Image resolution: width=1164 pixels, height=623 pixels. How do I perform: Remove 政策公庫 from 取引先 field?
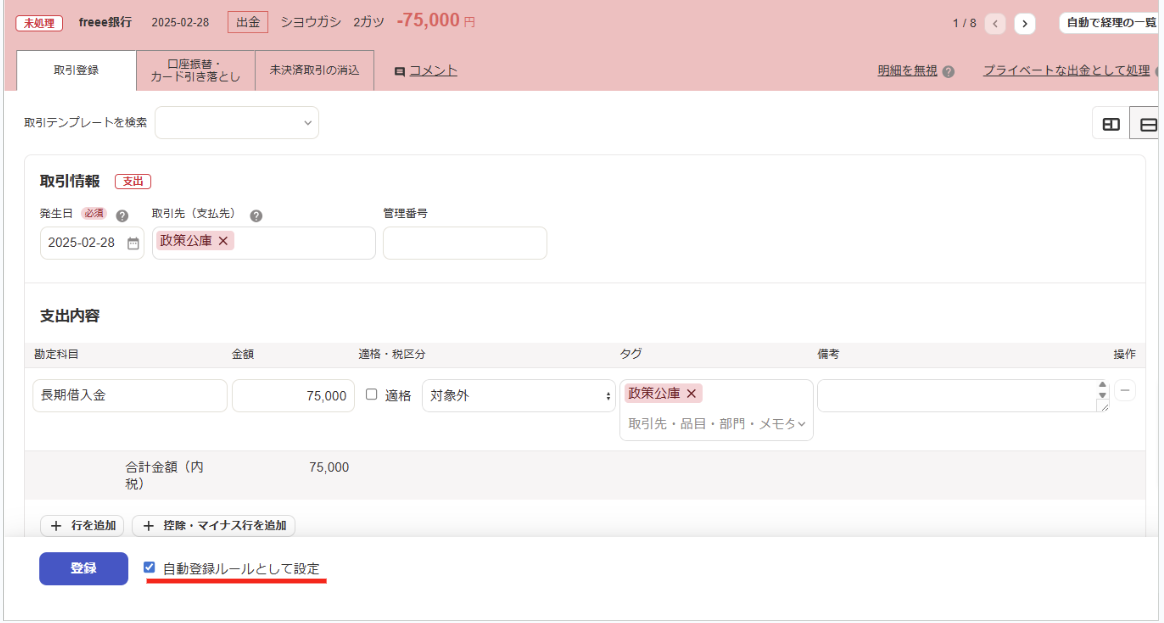(x=224, y=241)
